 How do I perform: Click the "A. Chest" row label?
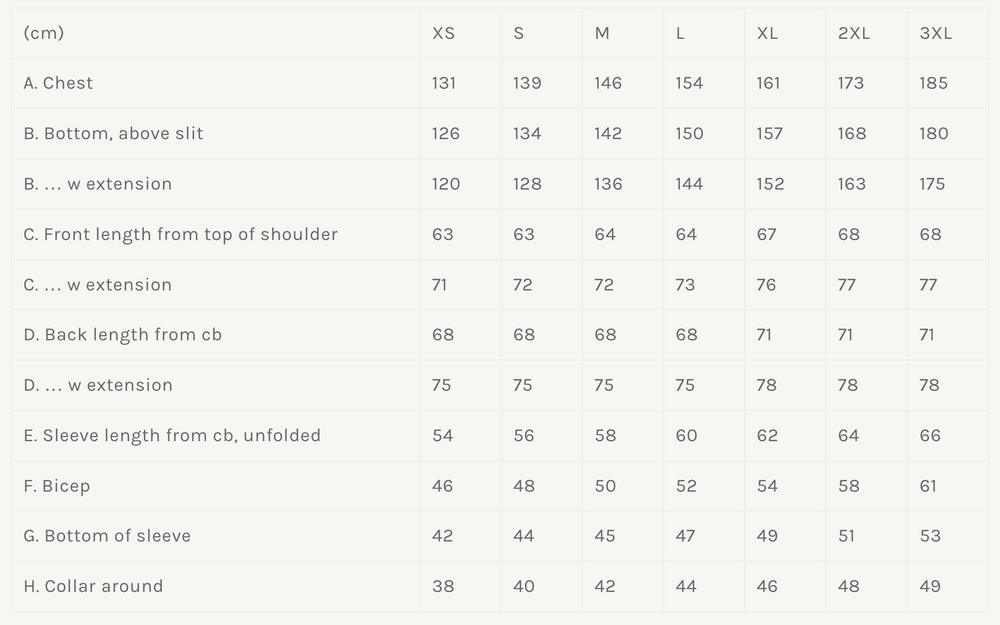58,83
